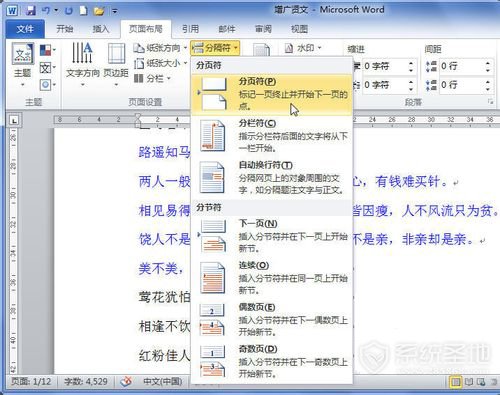Insert a 分页符(P) page break
Image resolution: width=500 pixels, height=395 pixels.
point(272,94)
